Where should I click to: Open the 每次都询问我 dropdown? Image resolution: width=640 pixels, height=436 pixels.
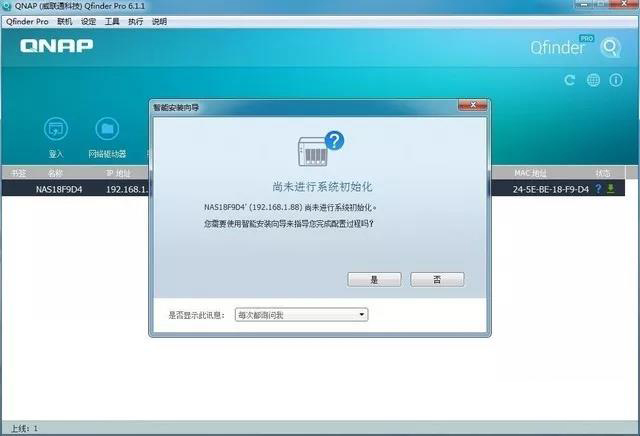coord(301,315)
